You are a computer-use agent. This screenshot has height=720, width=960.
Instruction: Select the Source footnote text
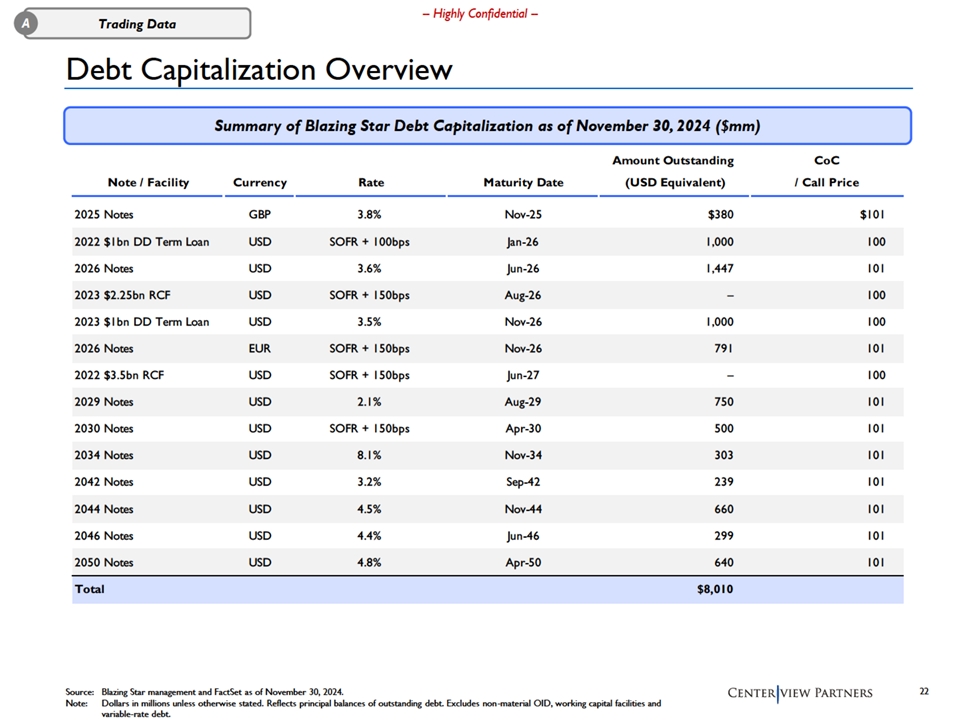click(x=204, y=692)
